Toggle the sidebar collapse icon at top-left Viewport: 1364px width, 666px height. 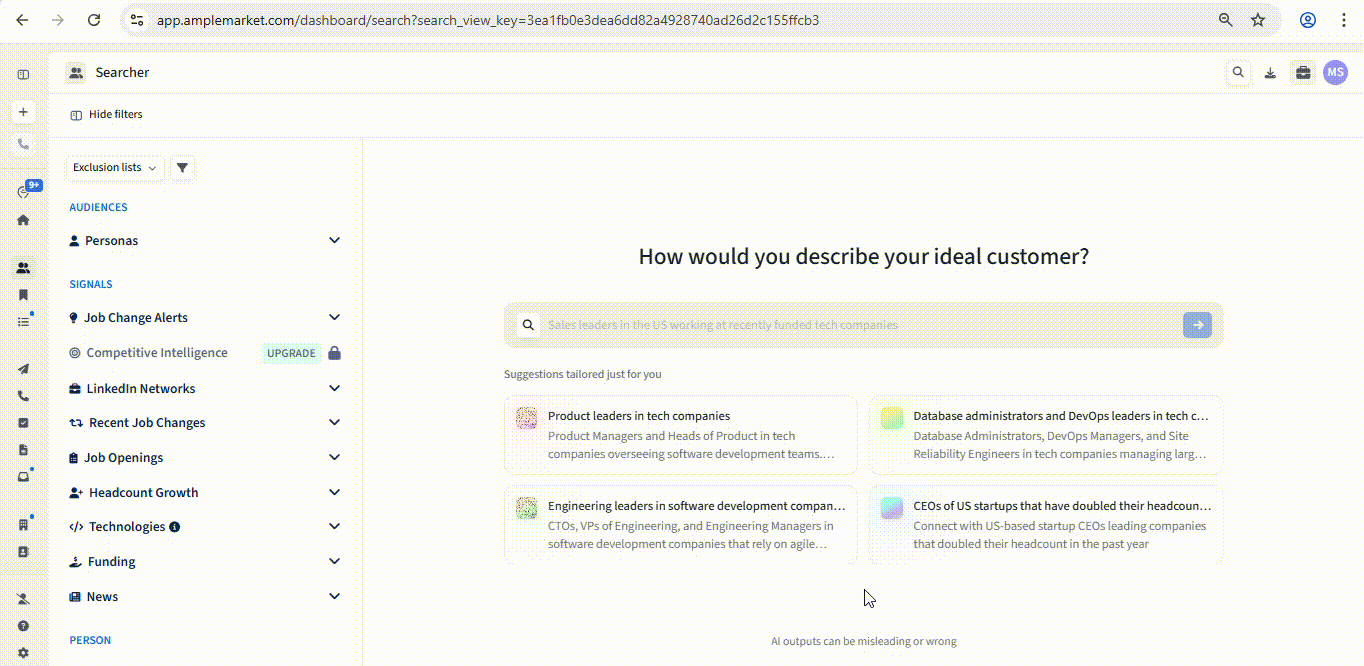pyautogui.click(x=23, y=75)
